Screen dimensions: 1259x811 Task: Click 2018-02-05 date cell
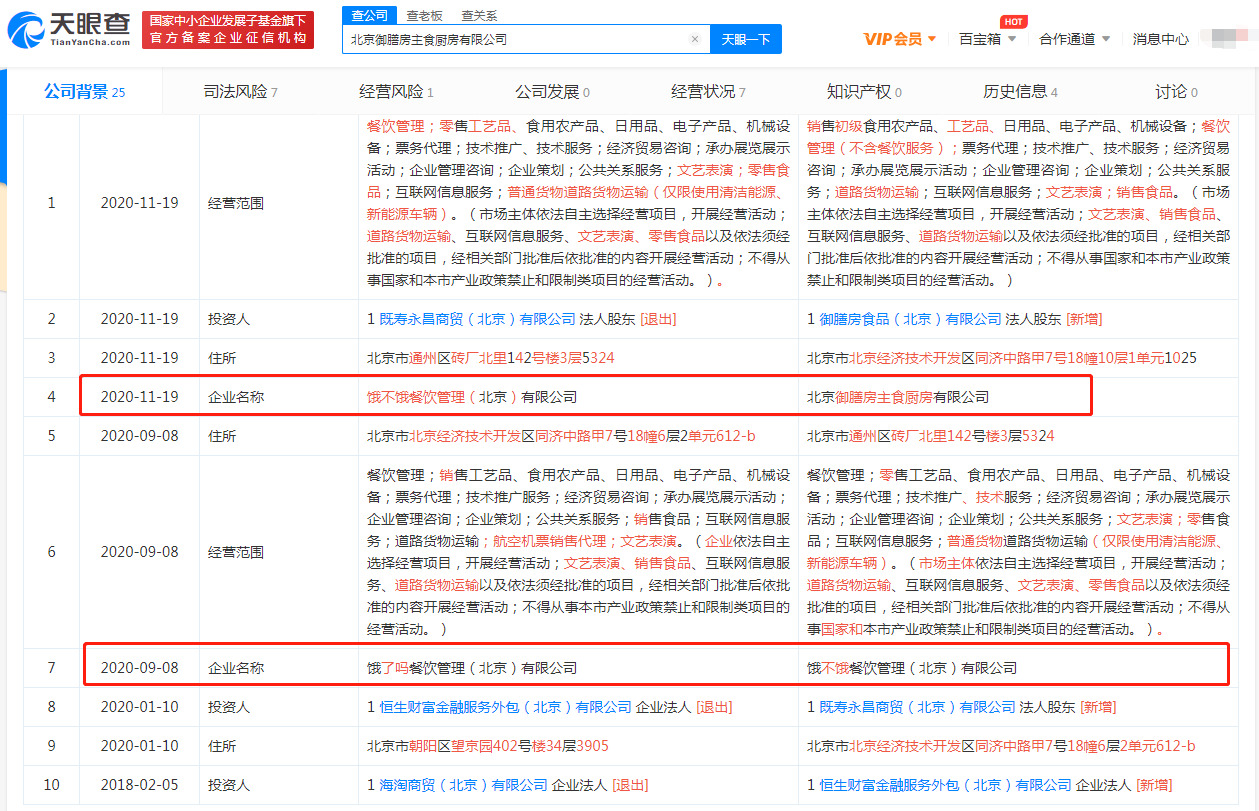coord(140,785)
